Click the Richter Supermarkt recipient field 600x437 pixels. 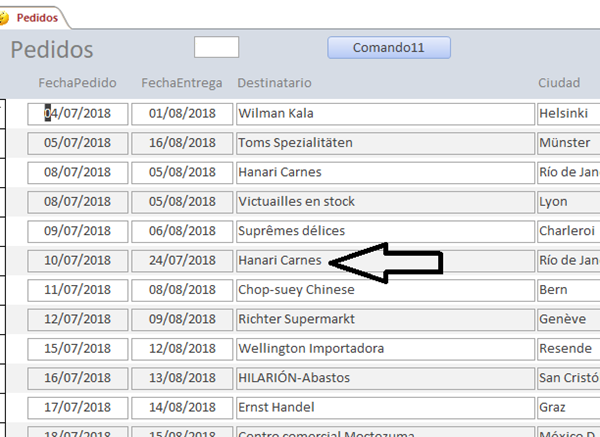[385, 320]
